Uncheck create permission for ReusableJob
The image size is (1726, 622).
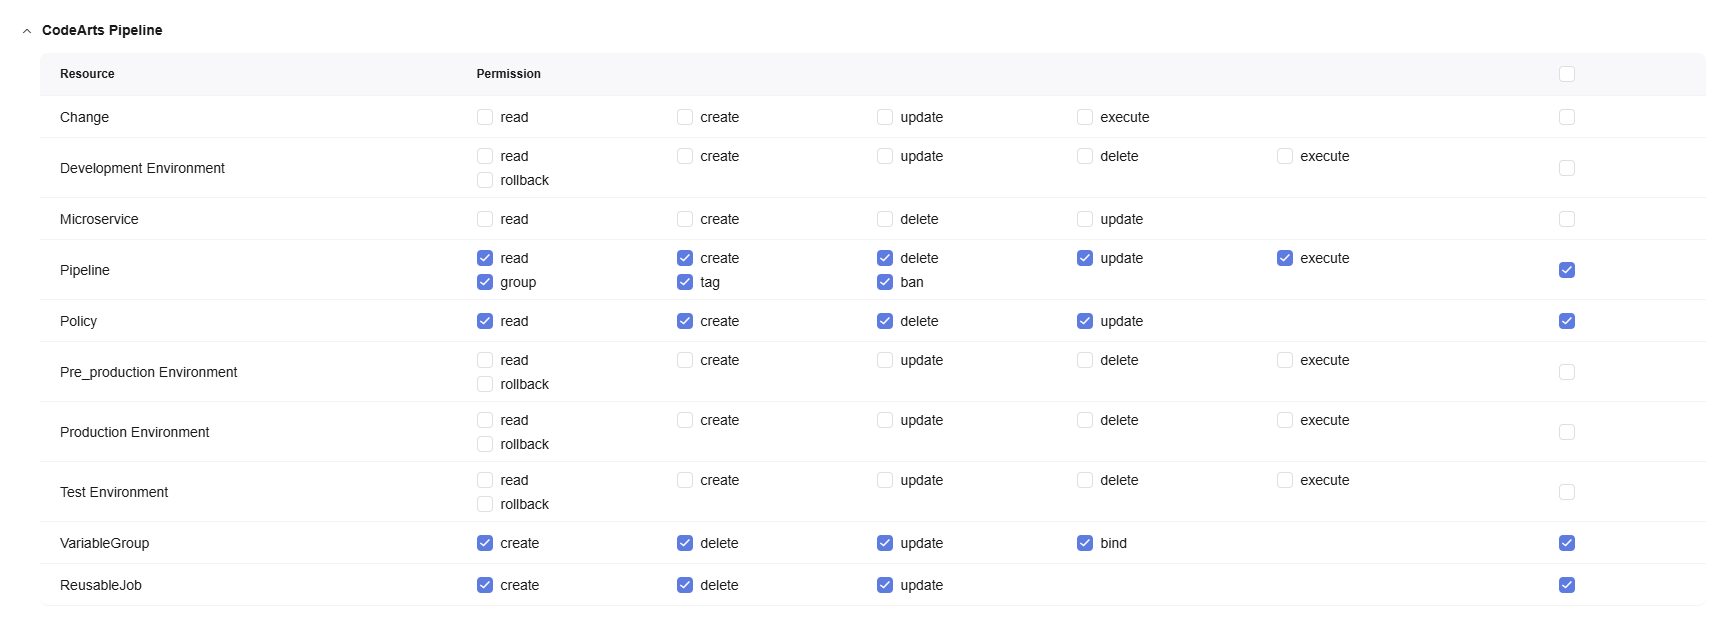coord(485,585)
